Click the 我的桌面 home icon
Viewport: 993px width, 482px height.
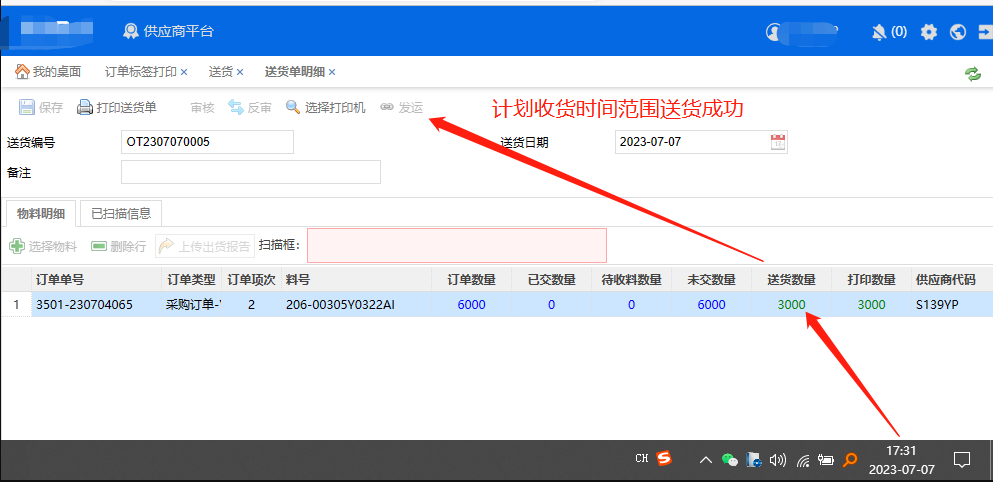[22, 72]
